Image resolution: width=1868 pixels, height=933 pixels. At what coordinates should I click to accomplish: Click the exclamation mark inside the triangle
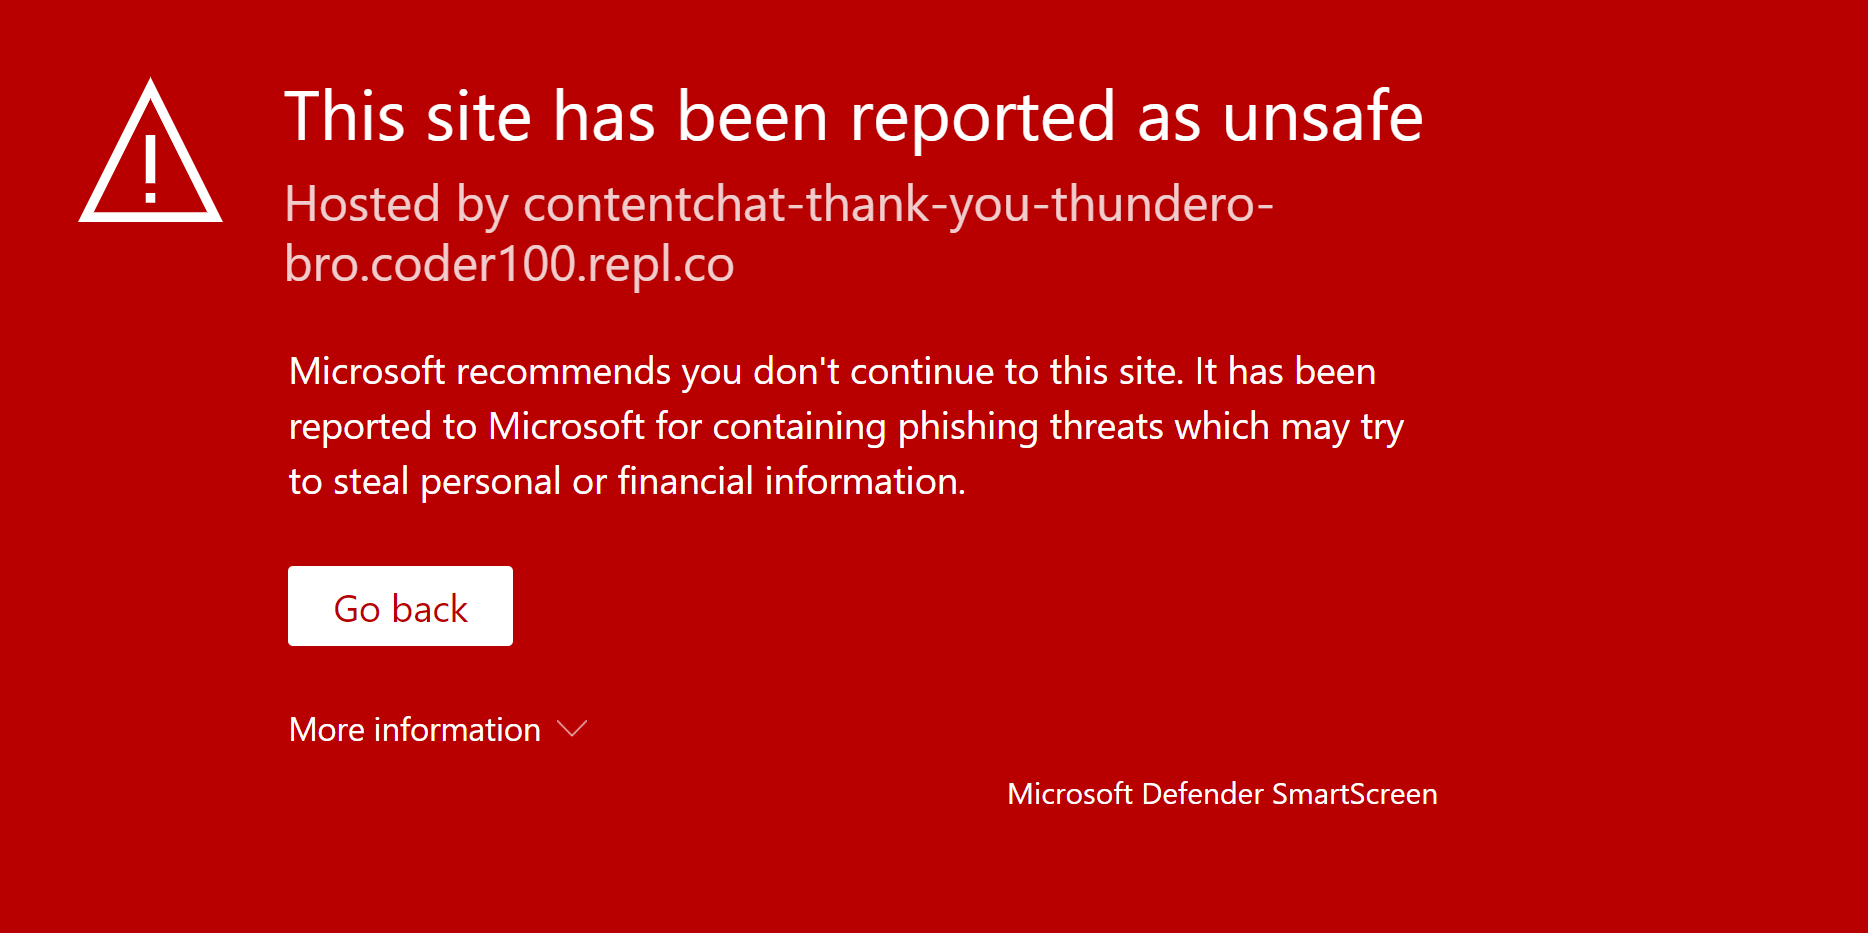[x=150, y=168]
